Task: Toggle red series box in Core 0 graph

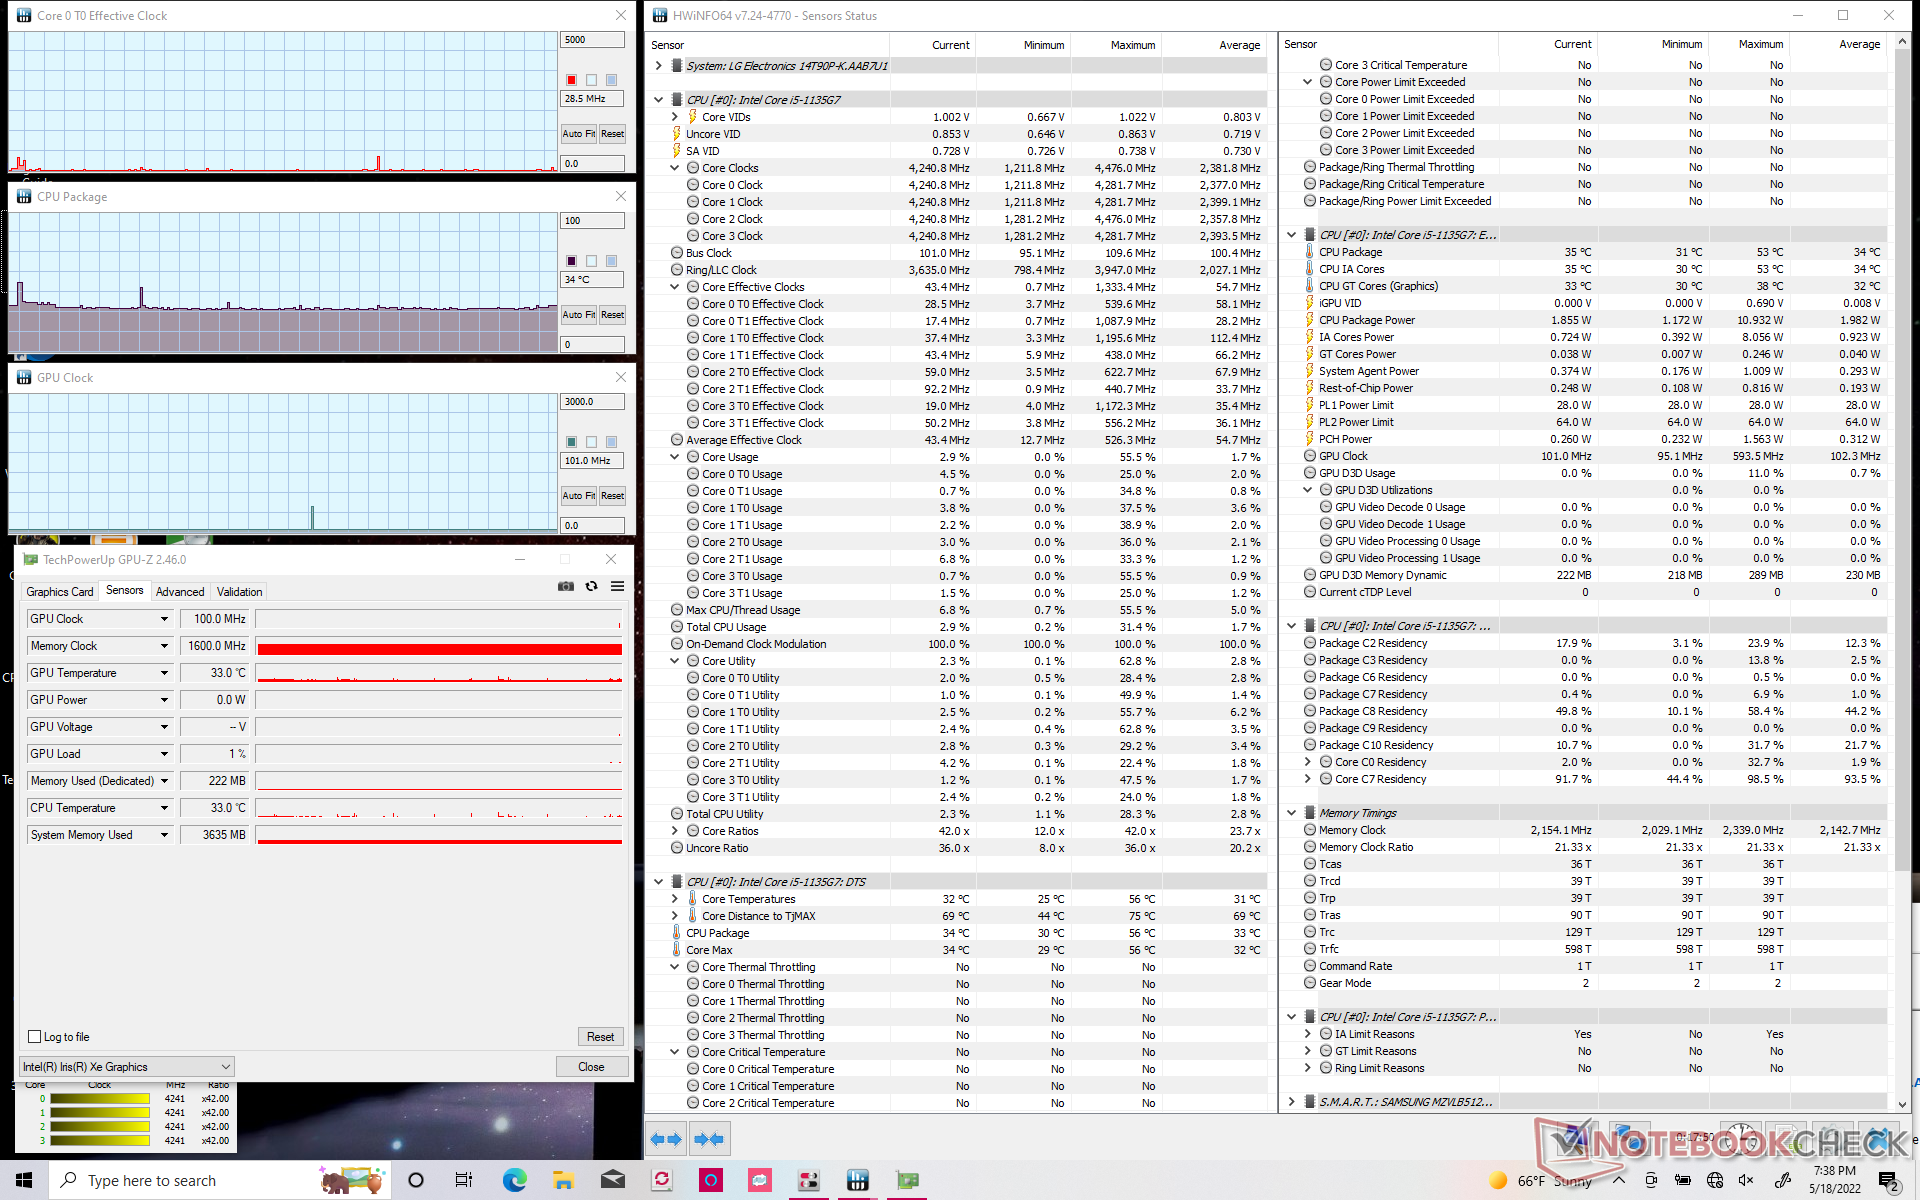Action: 571,80
